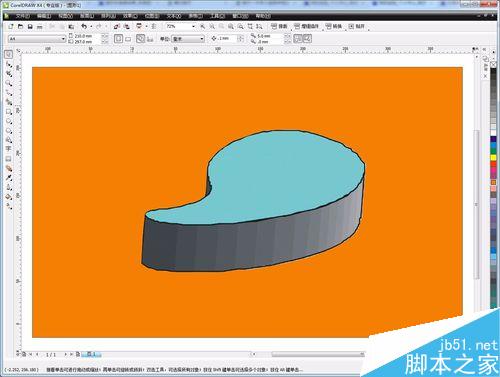
Task: Select page tab 页1
Action: click(x=91, y=354)
